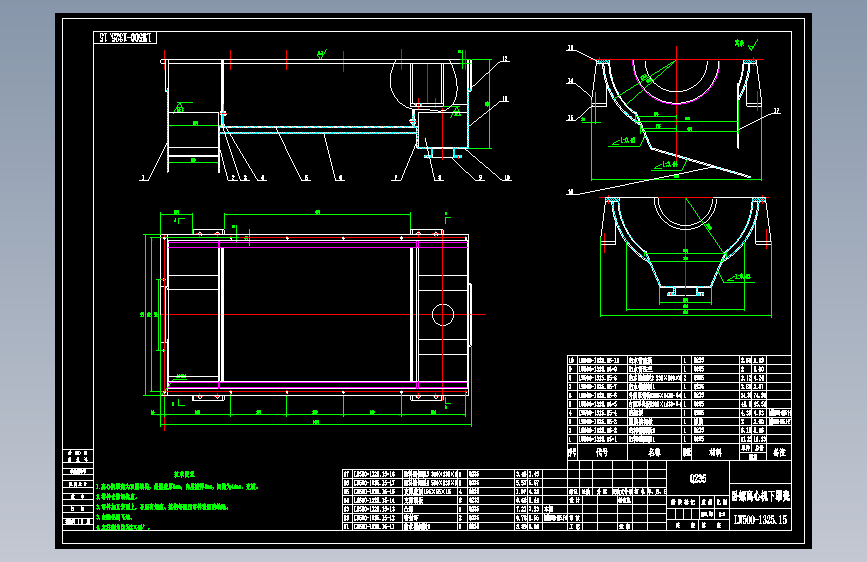Click the drawing title 卧螺离心机下罩壳
Viewport: 867px width, 562px height.
(760, 496)
